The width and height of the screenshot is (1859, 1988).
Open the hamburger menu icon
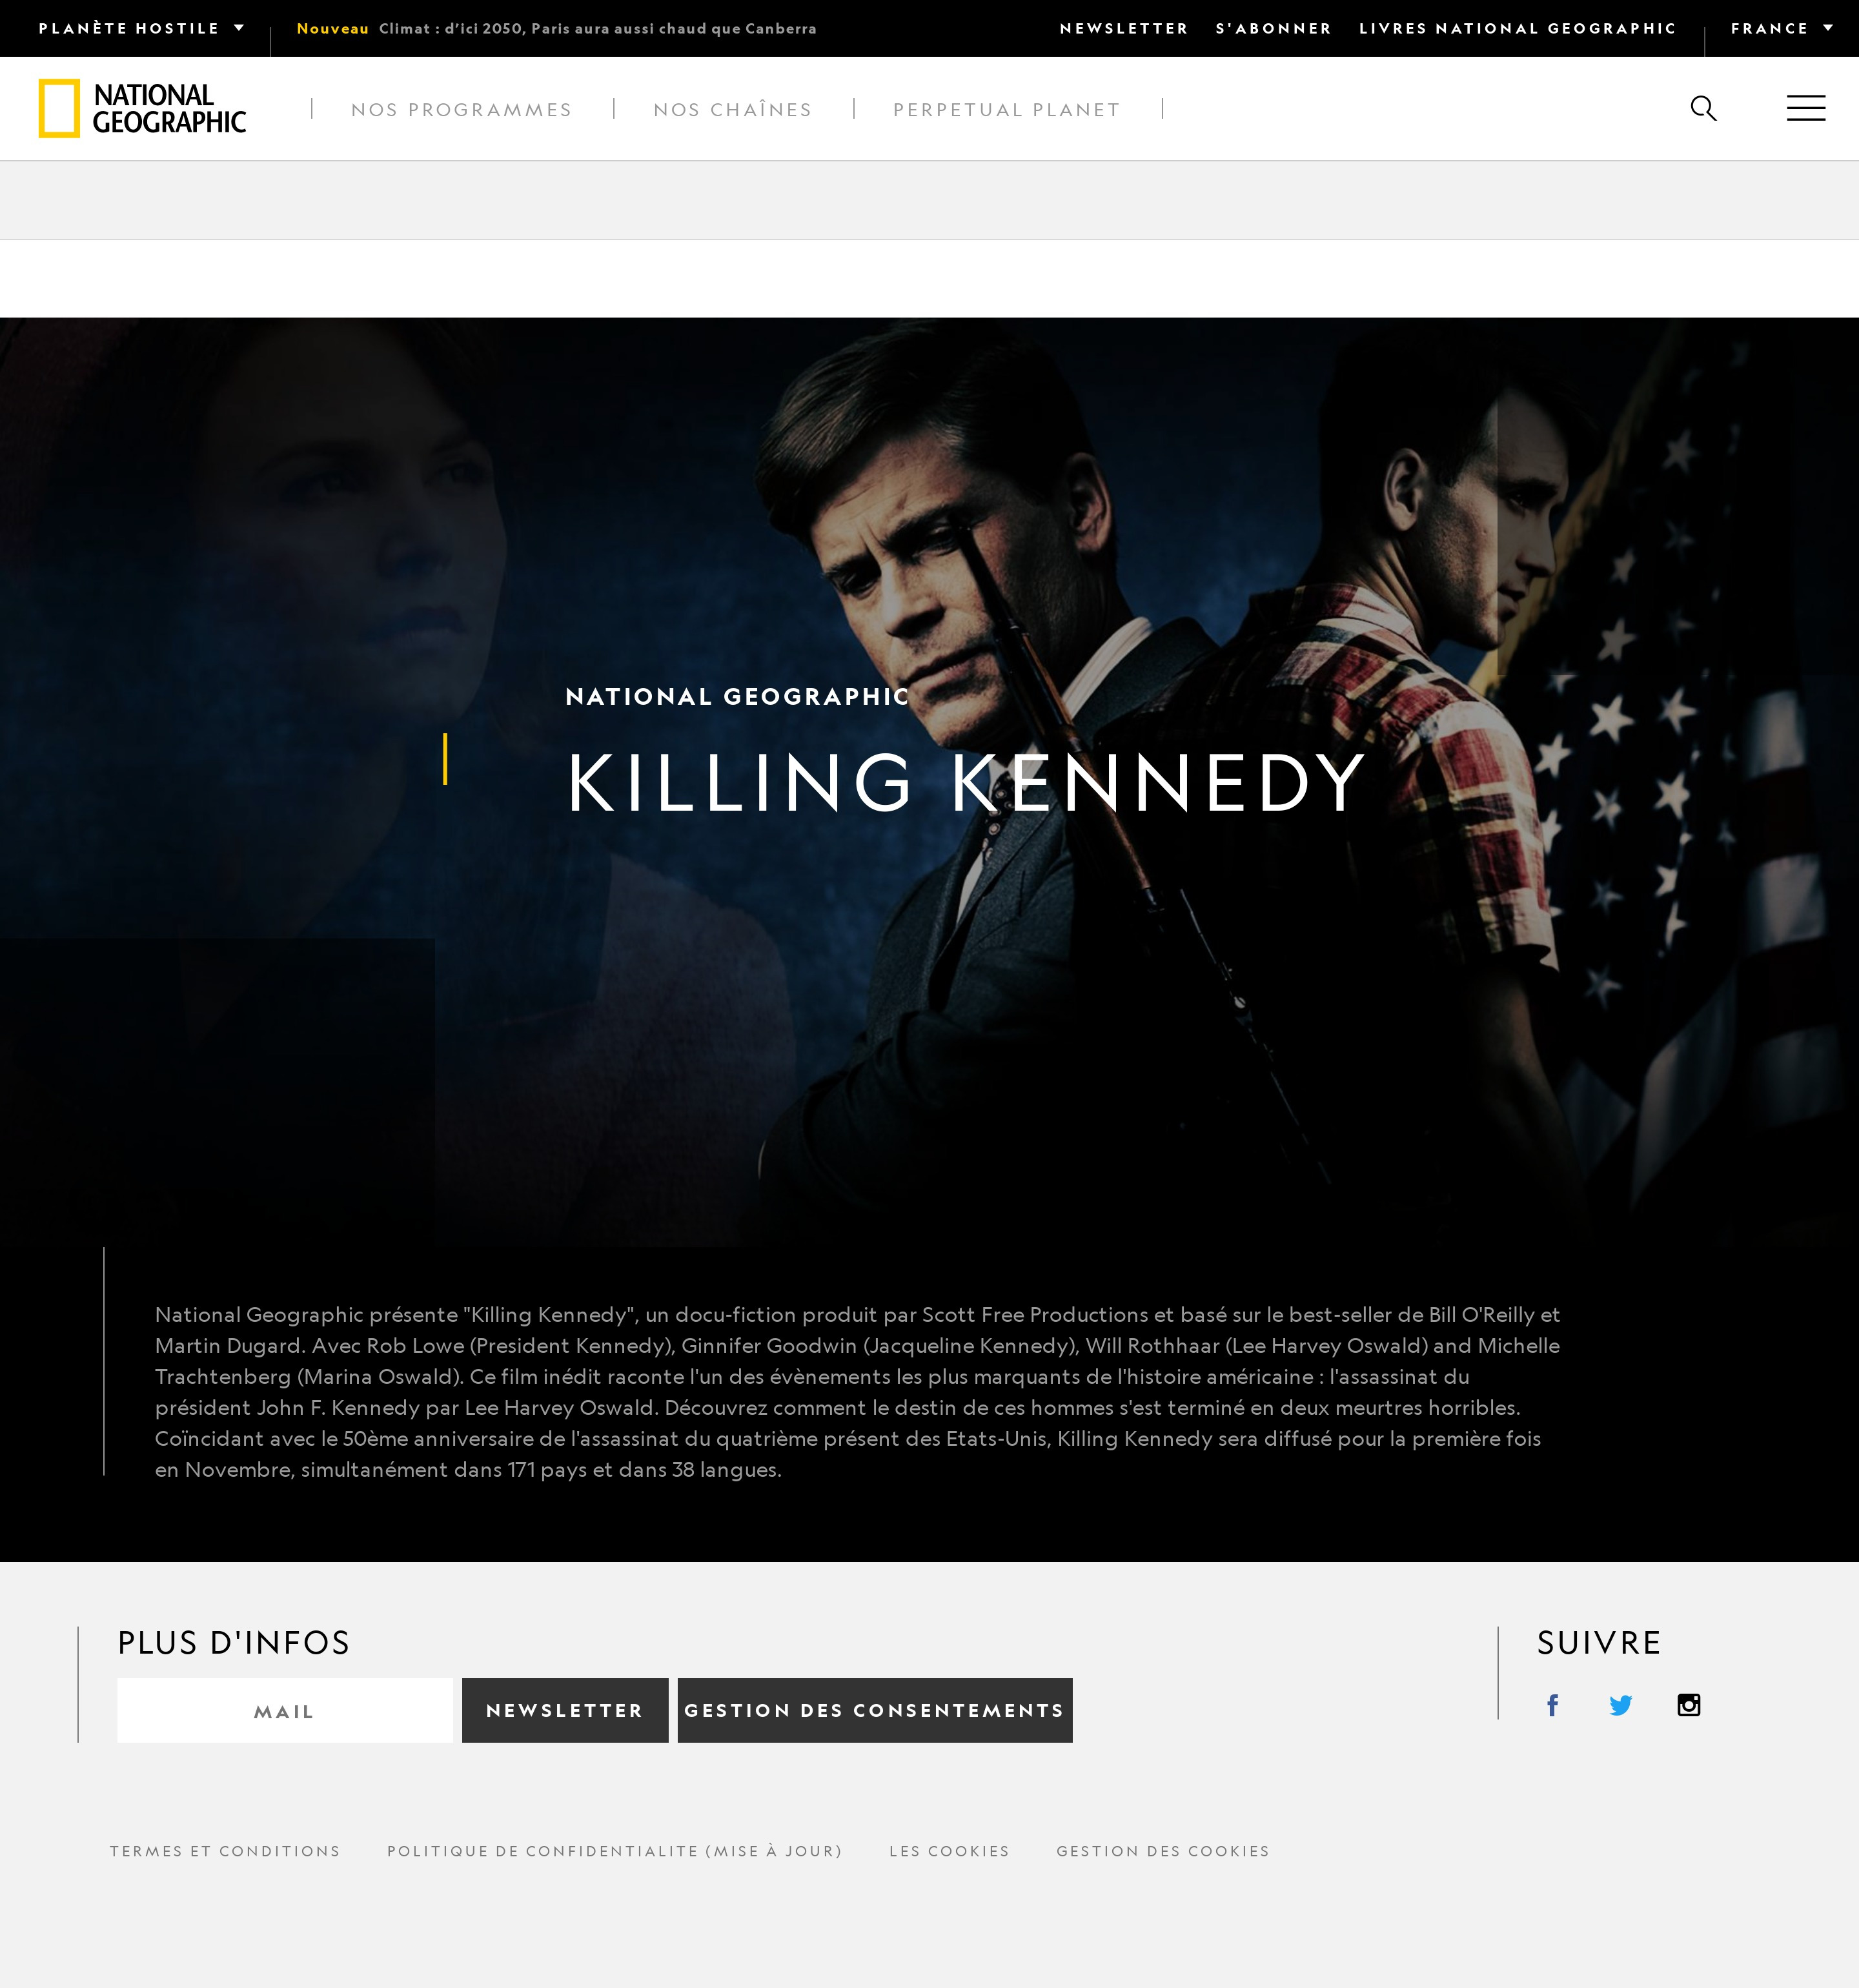click(x=1805, y=108)
